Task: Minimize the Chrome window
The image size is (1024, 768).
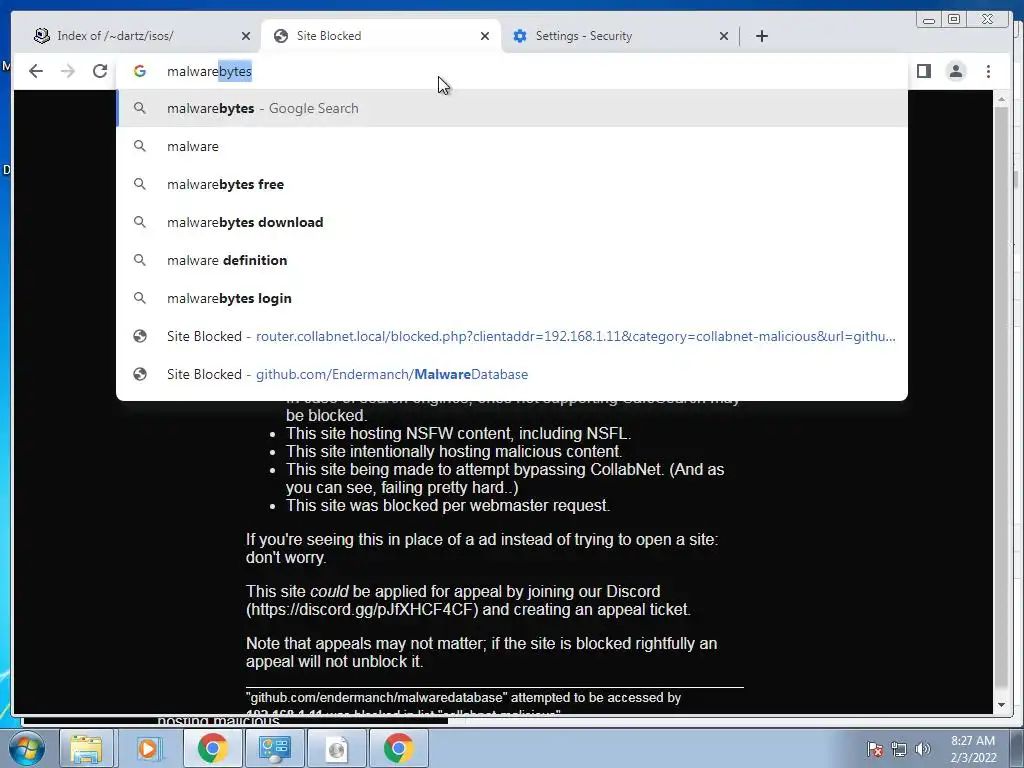Action: tap(928, 20)
